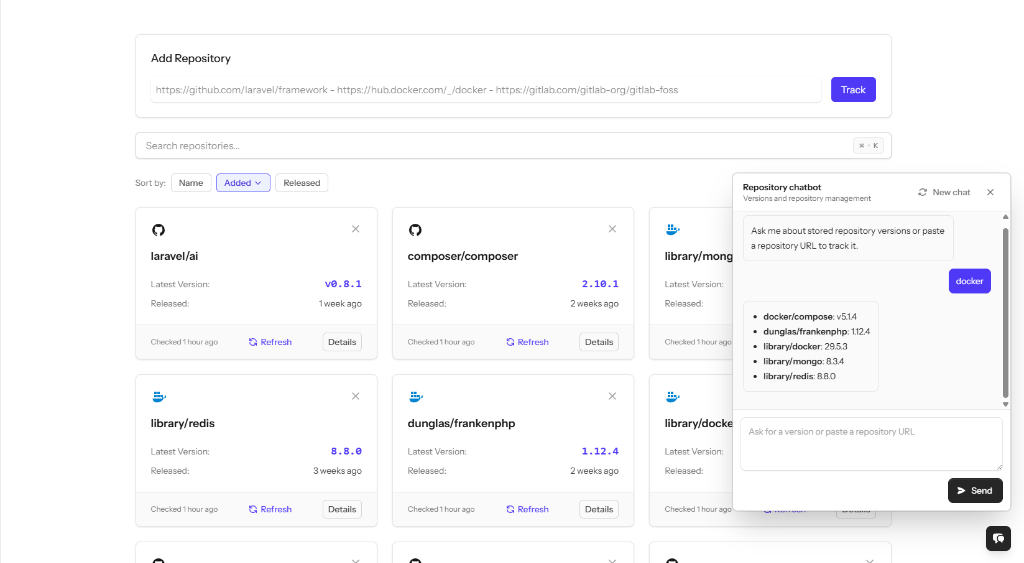Viewport: 1024px width, 563px height.
Task: Remove the dunglas/frankenphp repository card
Action: pos(612,396)
